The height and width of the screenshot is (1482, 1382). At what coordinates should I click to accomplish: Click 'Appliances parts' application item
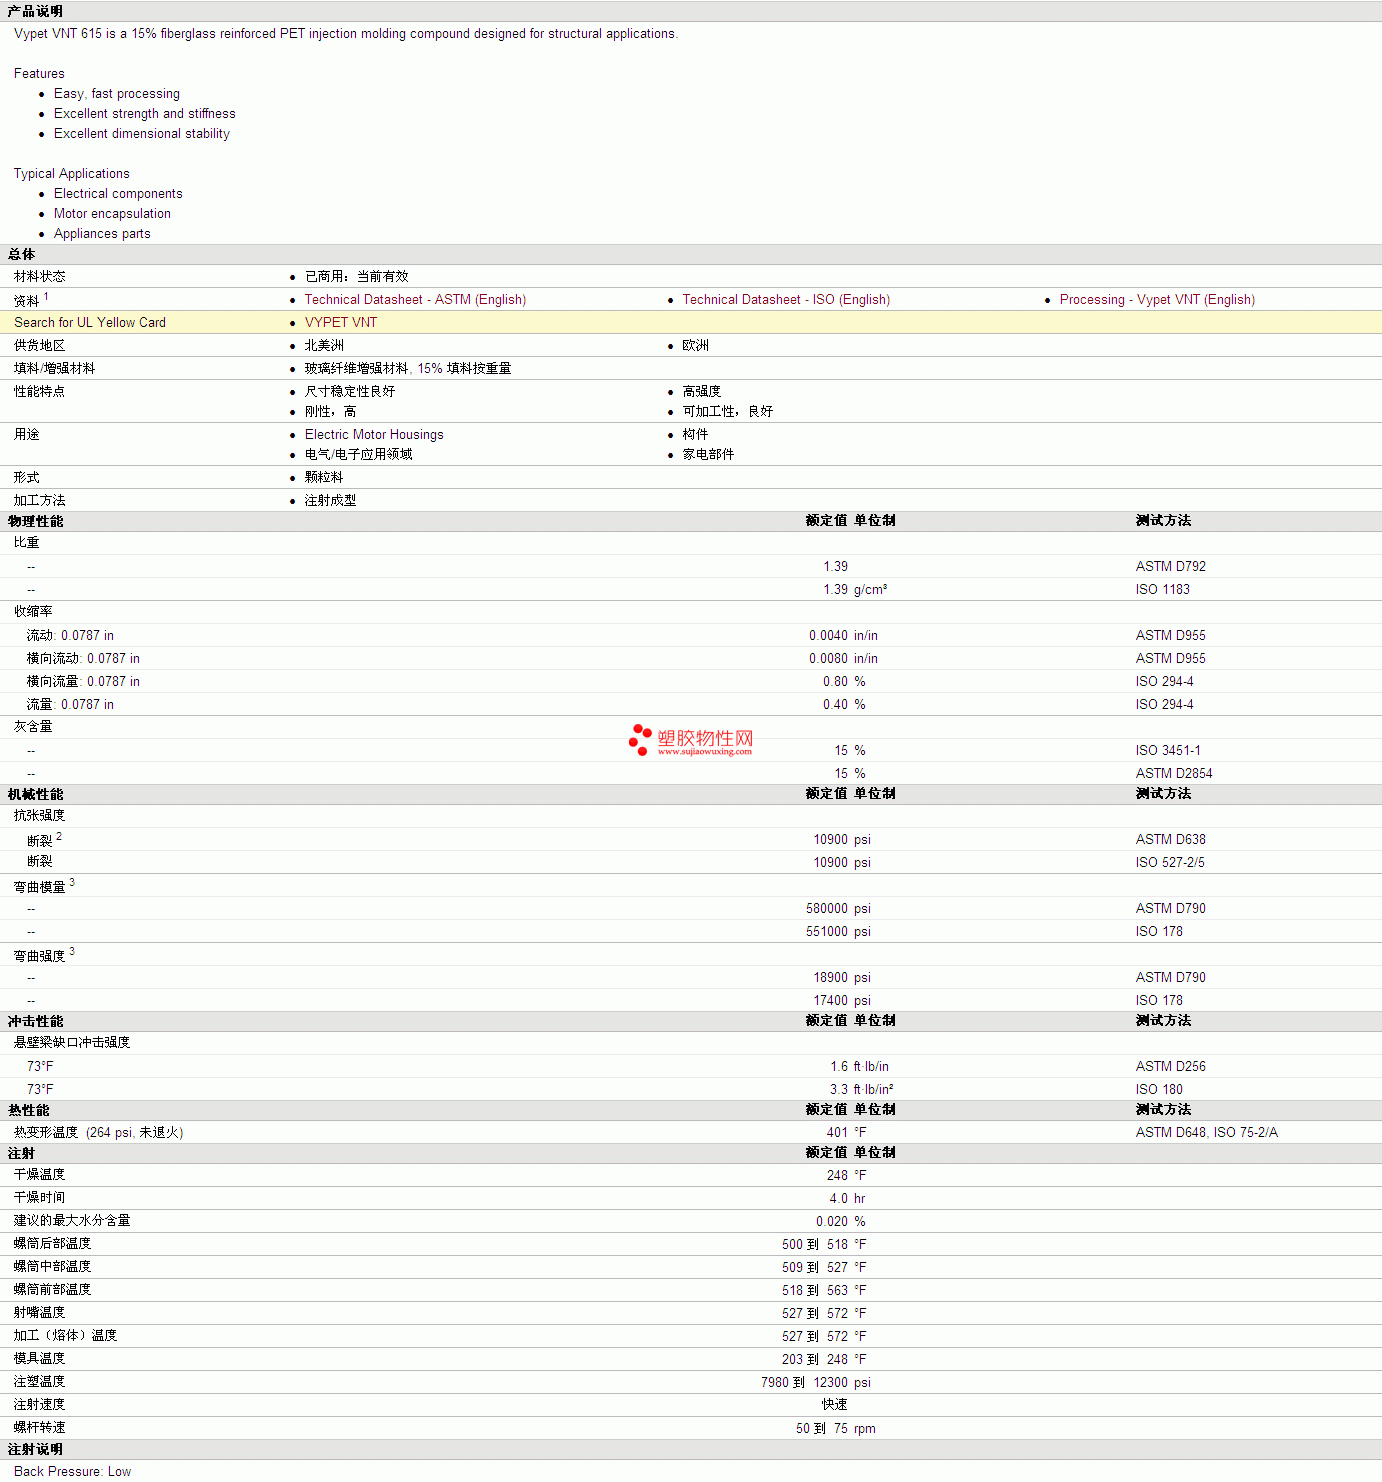[102, 233]
